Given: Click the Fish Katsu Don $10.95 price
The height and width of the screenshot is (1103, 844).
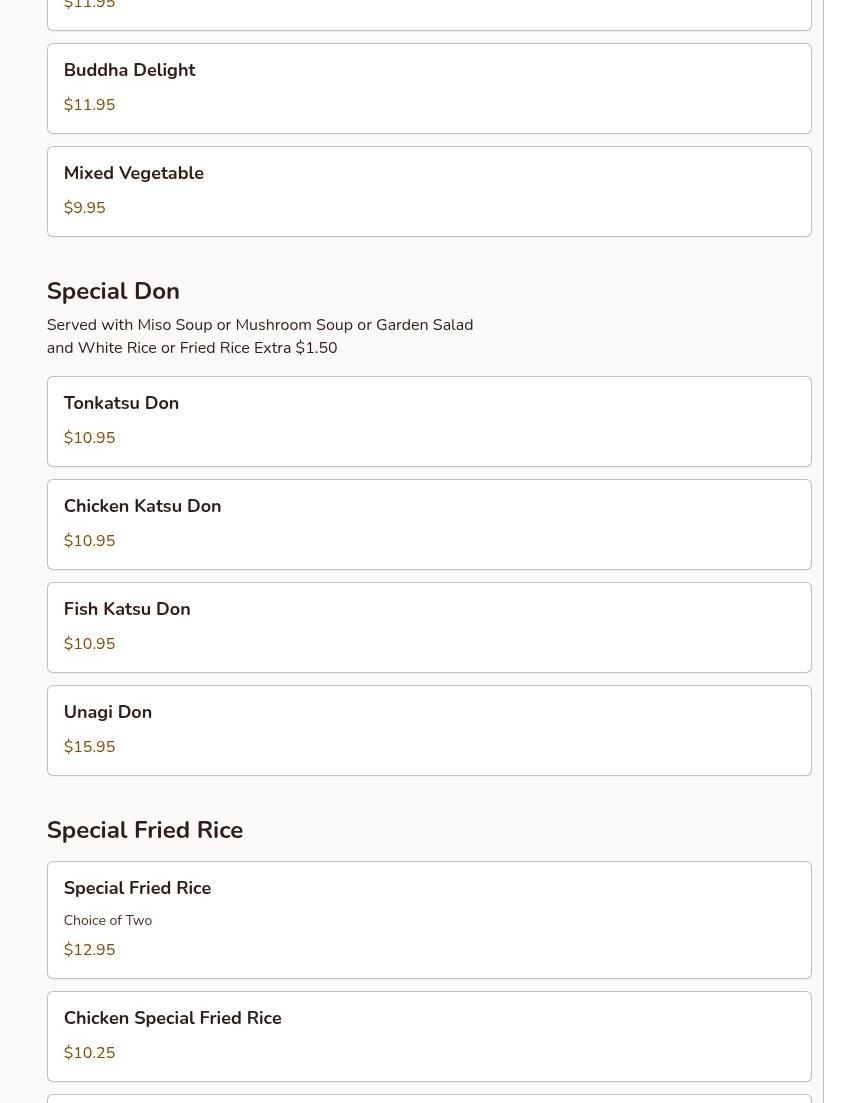Looking at the screenshot, I should (x=89, y=644).
